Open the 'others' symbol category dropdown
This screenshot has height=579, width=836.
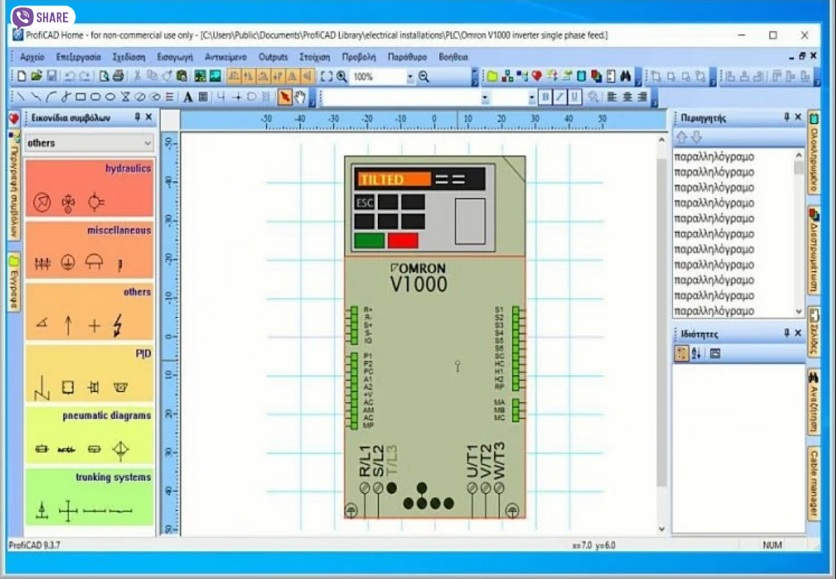146,143
